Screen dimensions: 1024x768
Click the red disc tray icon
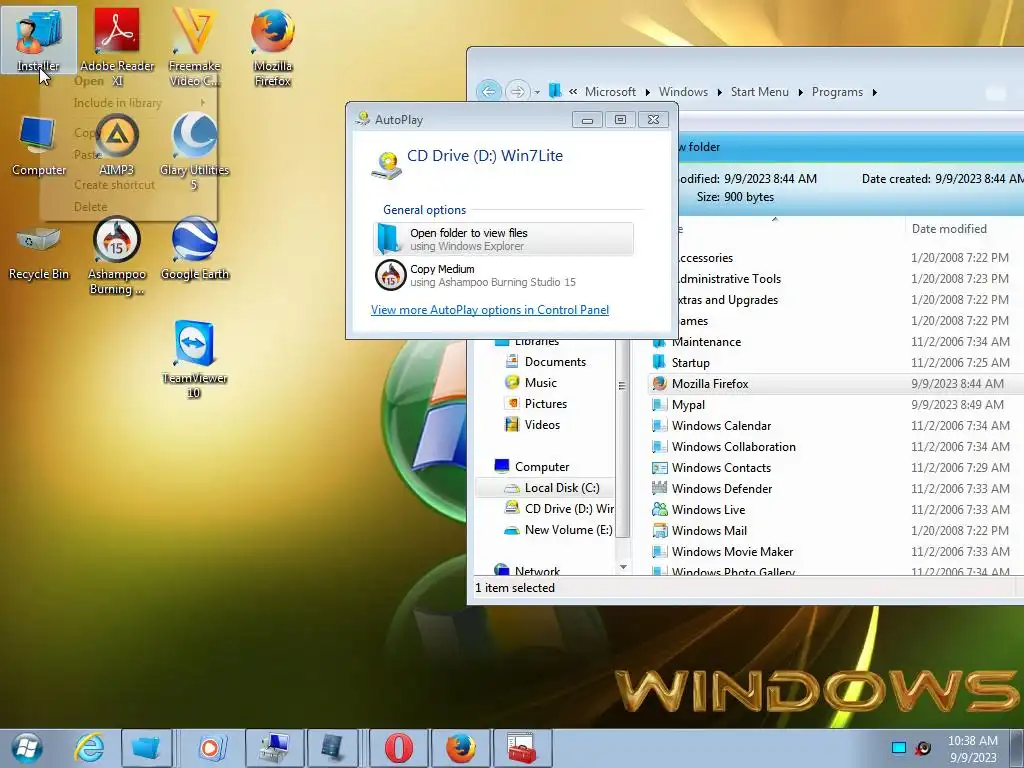(x=922, y=748)
